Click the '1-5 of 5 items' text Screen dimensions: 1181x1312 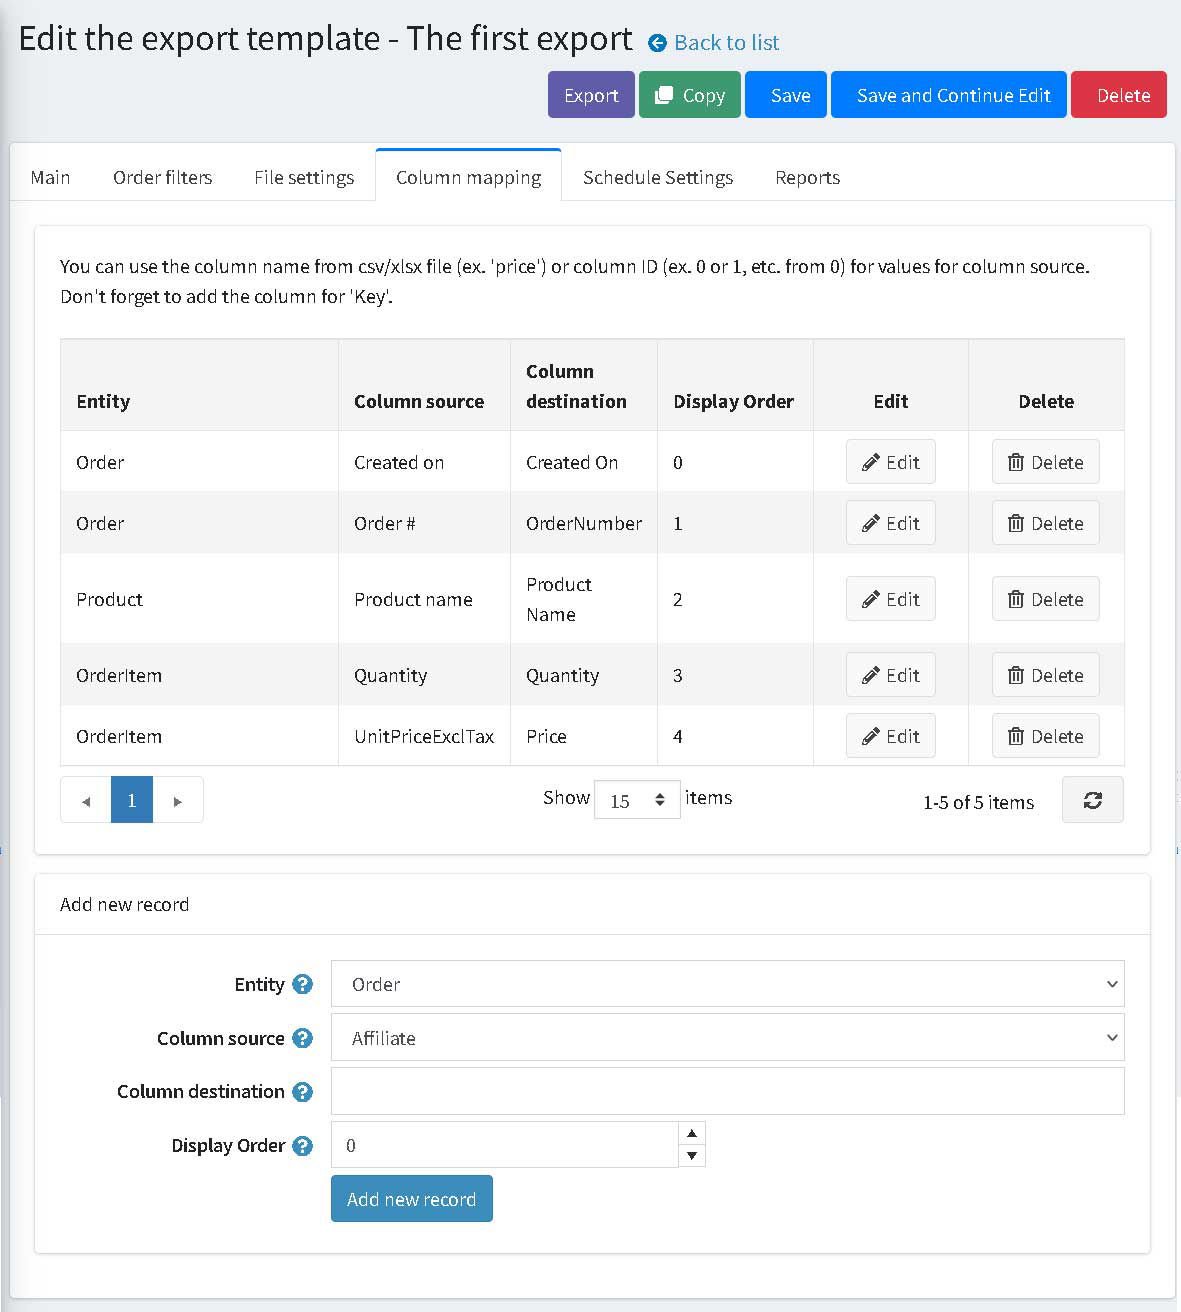(978, 802)
